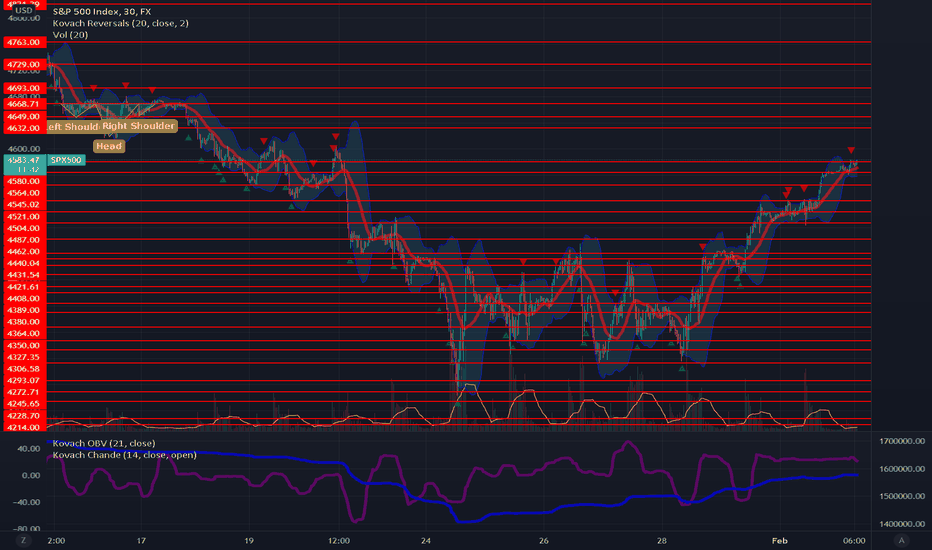Click the -40.00 Chande scale value
Viewport: 932px width, 550px height.
(x=26, y=502)
